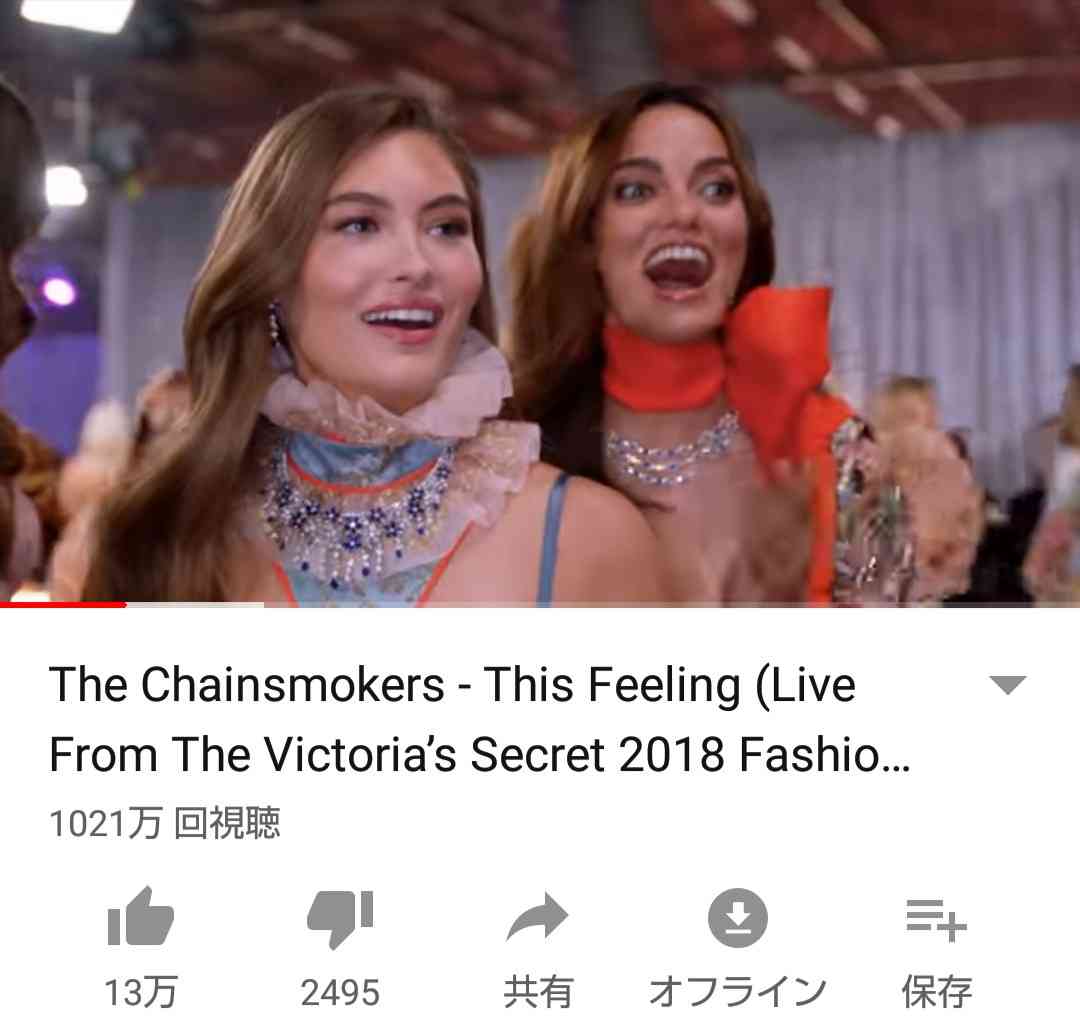Tap the save-to-playlist plus icon

936,920
